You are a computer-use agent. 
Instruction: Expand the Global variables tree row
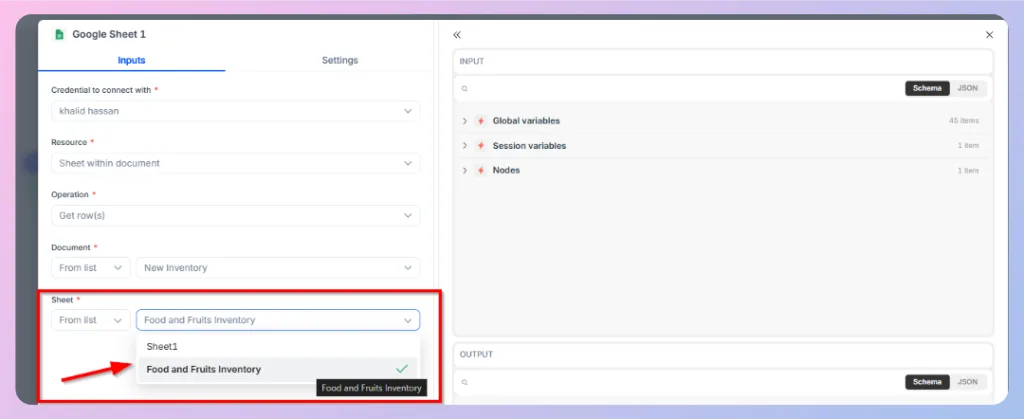[464, 121]
